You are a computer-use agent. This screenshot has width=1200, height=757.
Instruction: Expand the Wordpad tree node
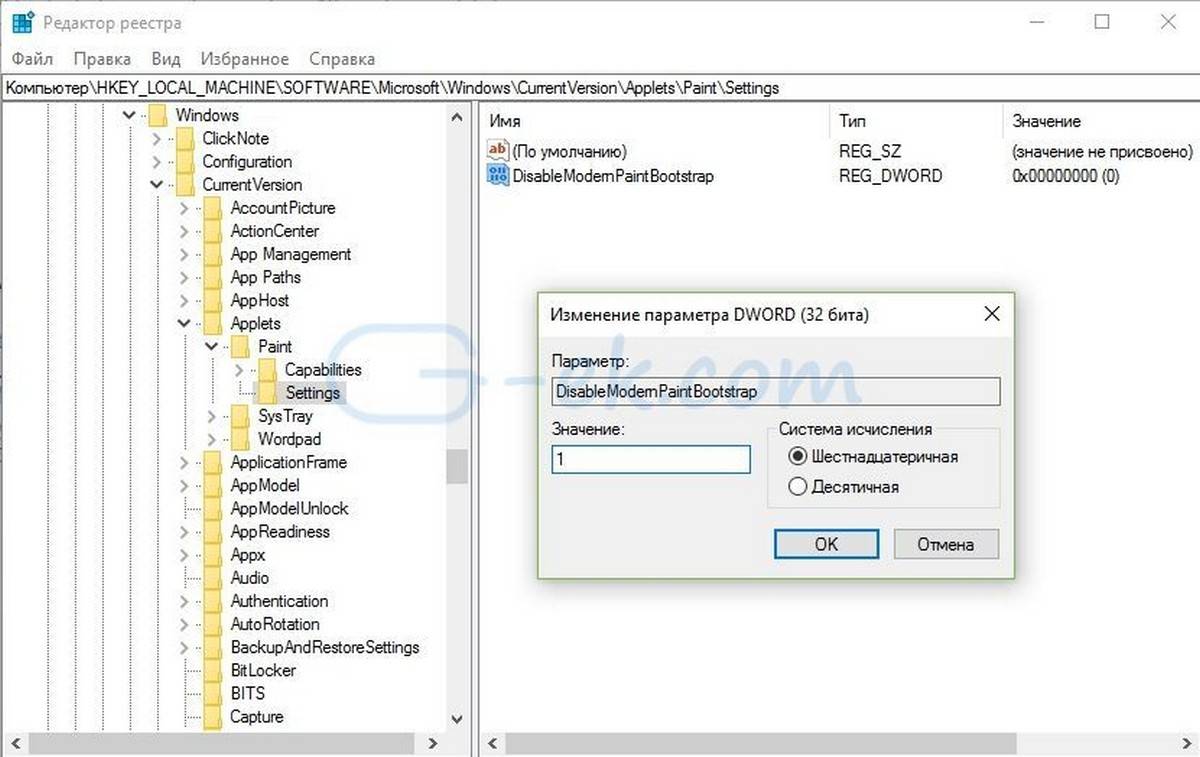click(x=212, y=438)
